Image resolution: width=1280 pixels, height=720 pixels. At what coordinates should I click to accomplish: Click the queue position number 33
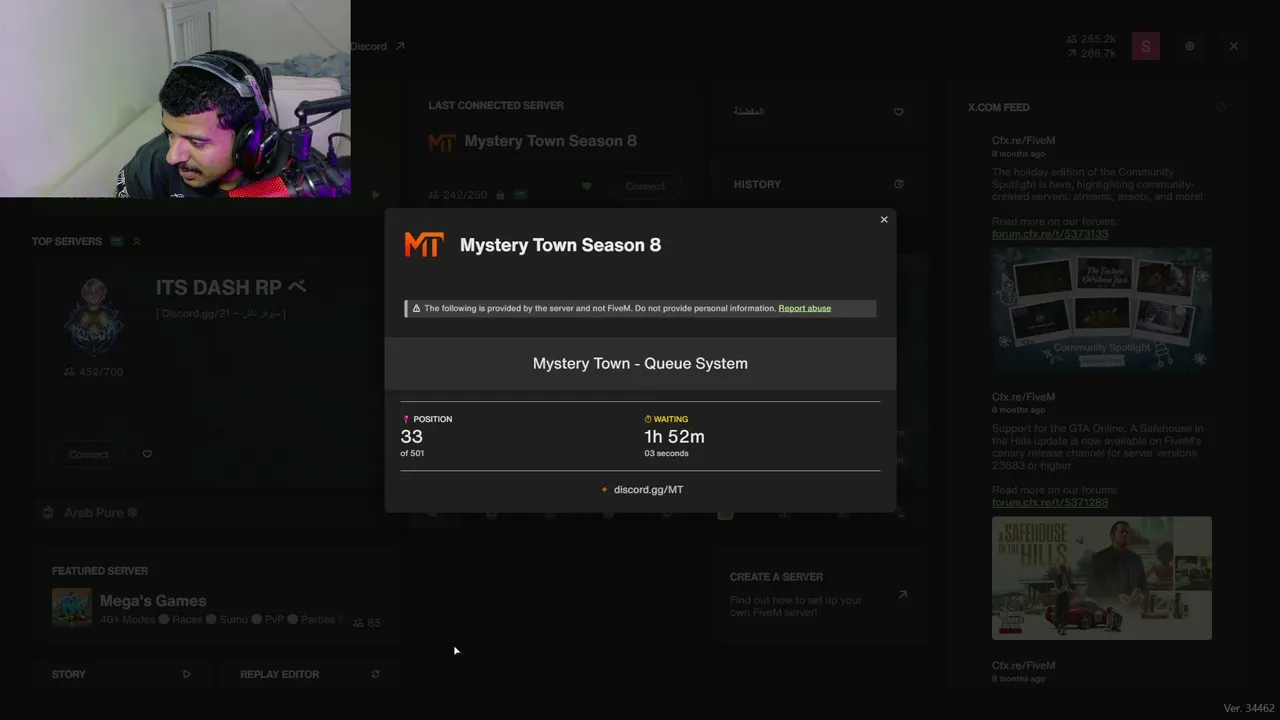pyautogui.click(x=411, y=436)
